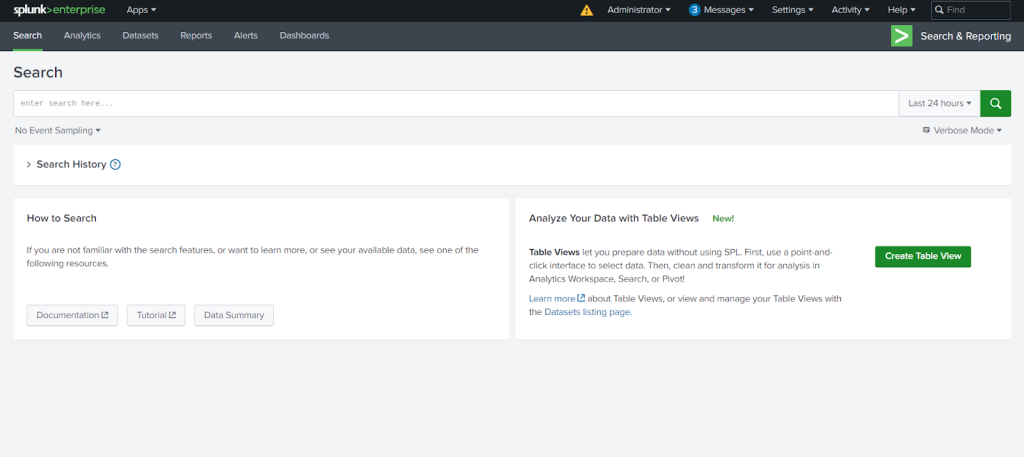1024x457 pixels.
Task: Open the Help menu
Action: point(901,10)
